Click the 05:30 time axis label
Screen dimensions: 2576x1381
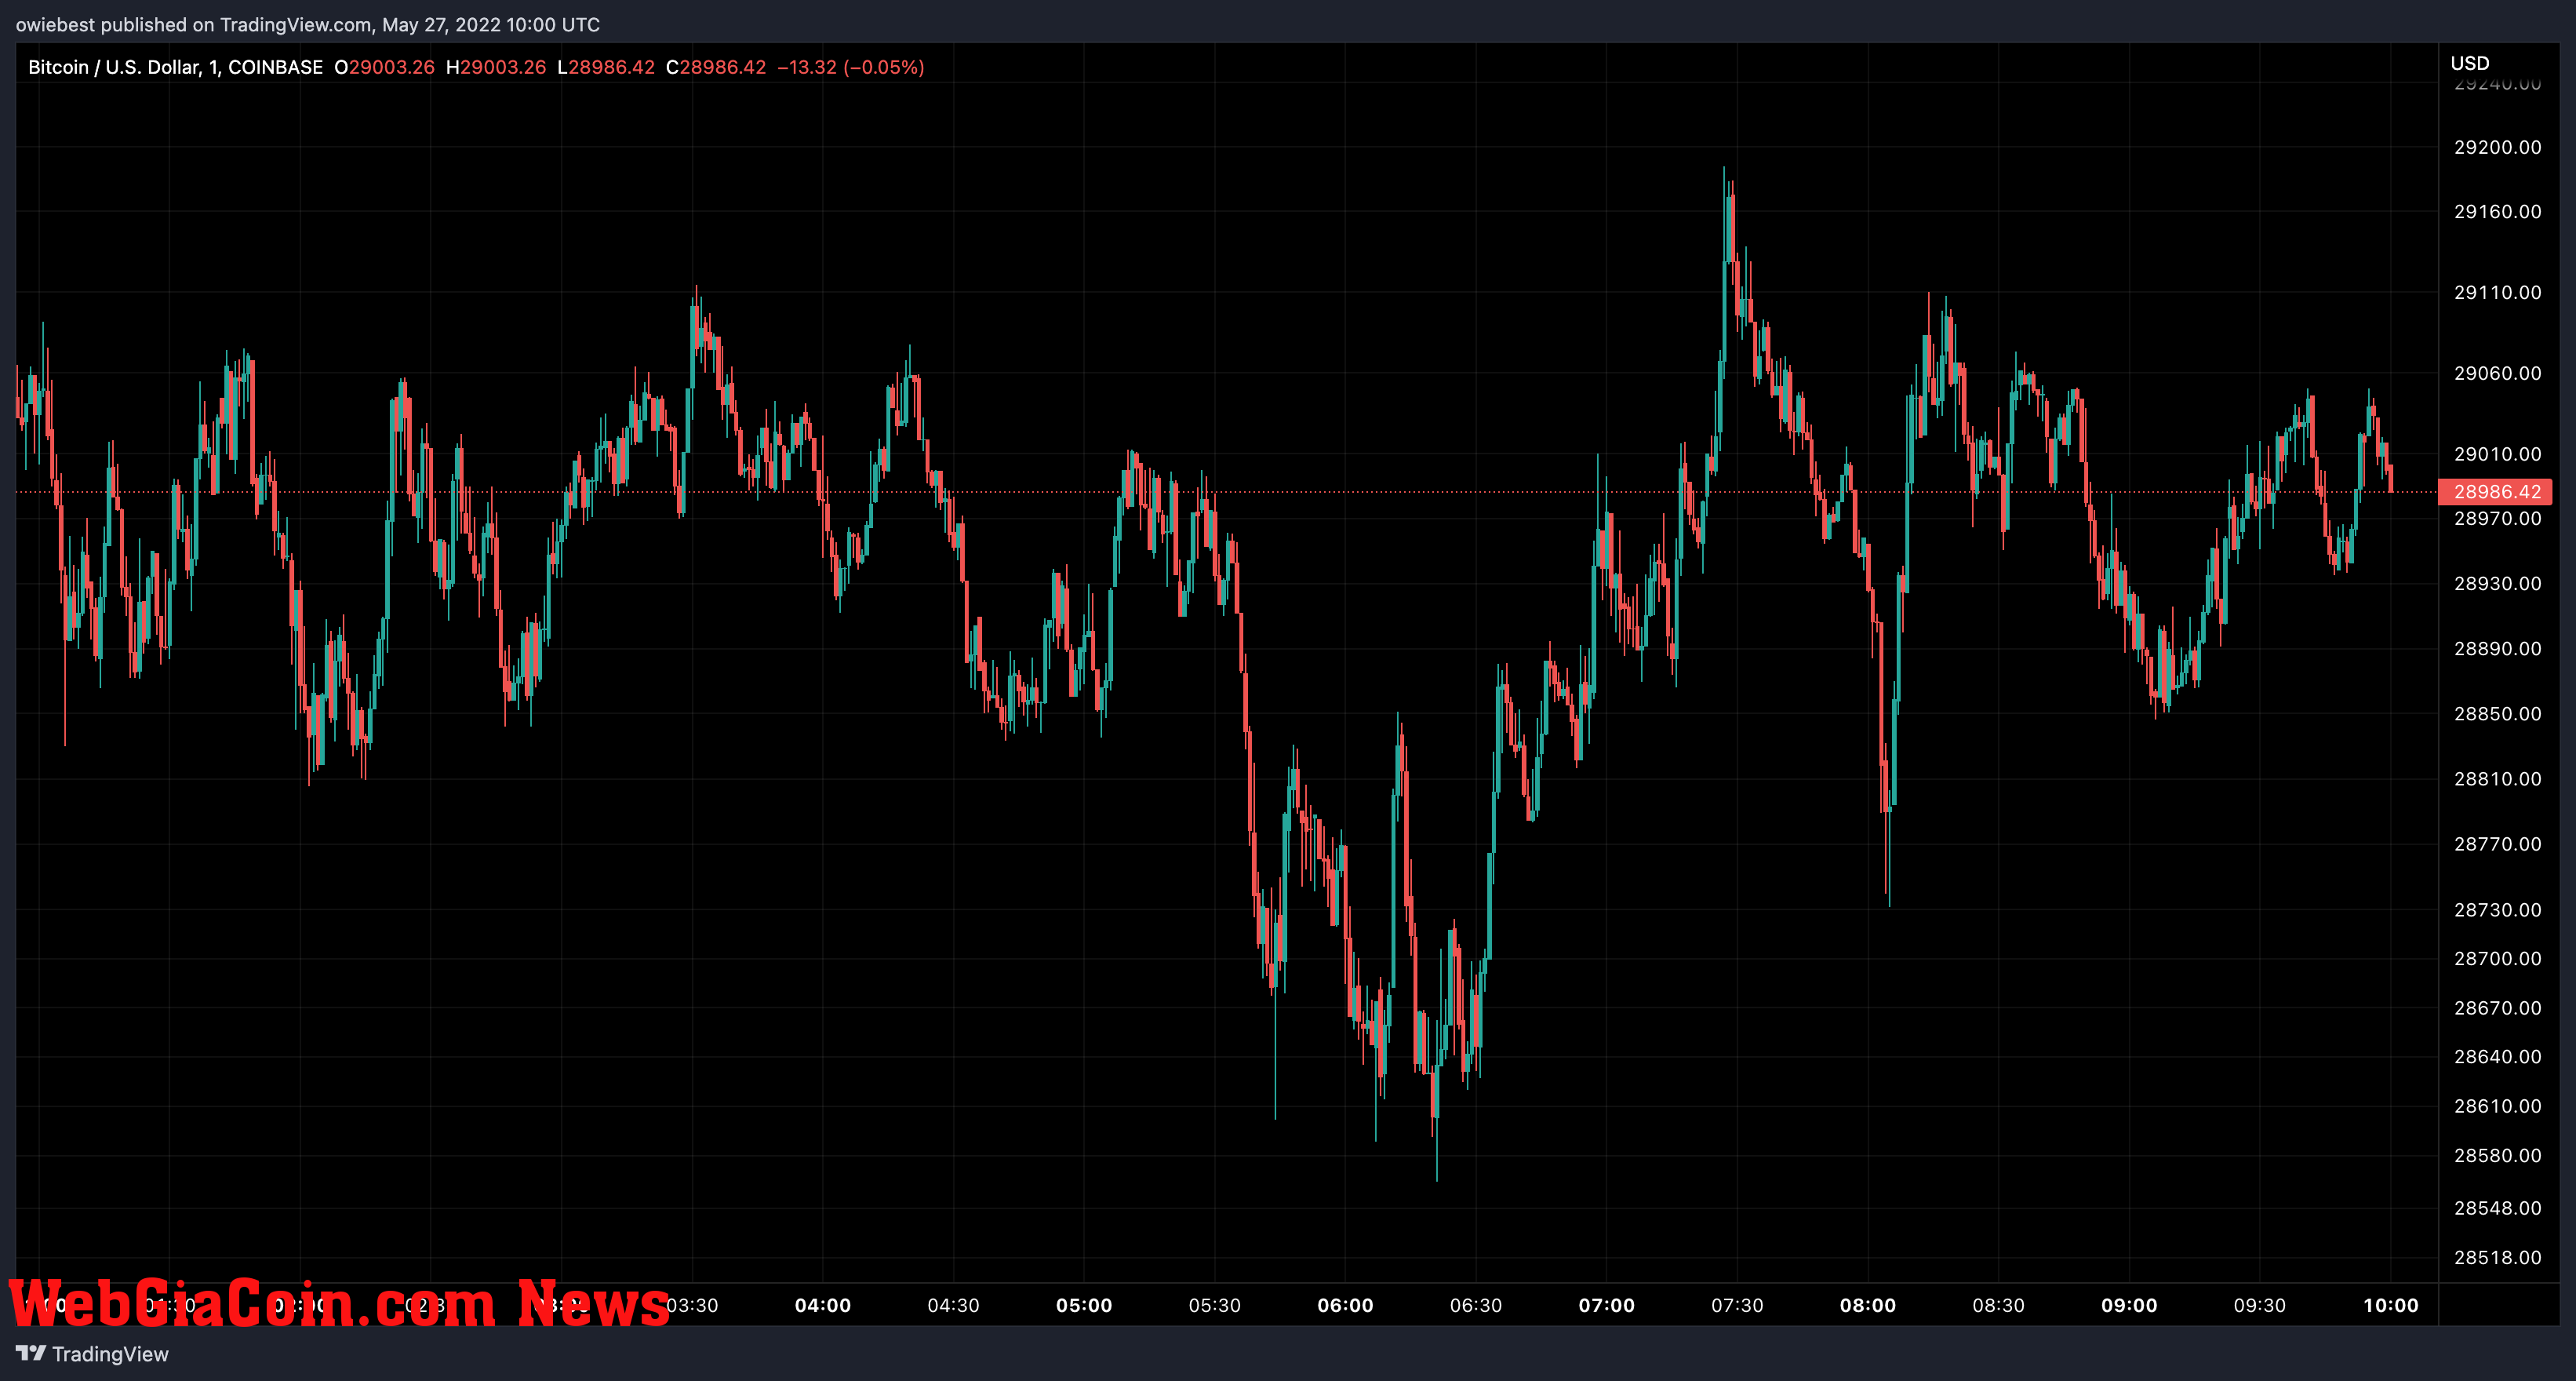coord(1215,1305)
